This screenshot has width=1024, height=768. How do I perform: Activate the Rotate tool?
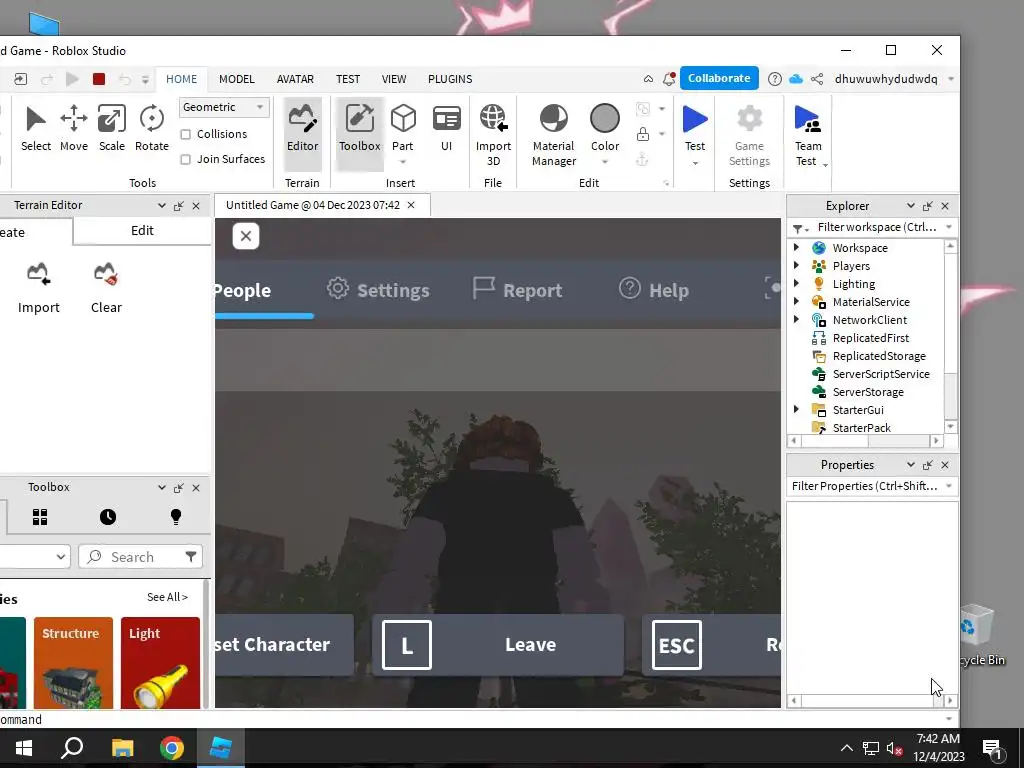coord(152,129)
